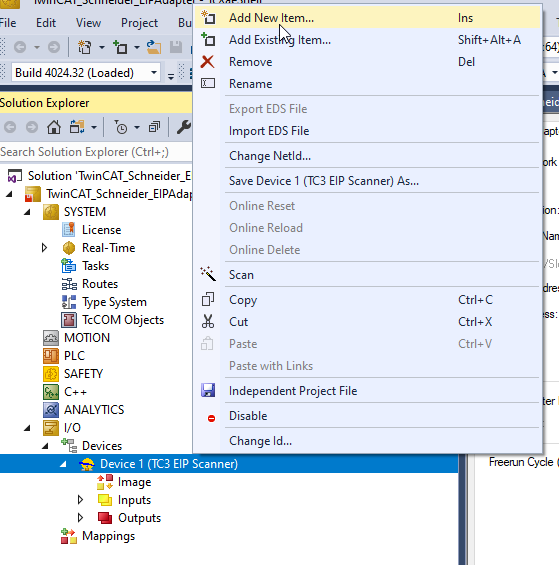Click the Copy pages icon

point(208,299)
